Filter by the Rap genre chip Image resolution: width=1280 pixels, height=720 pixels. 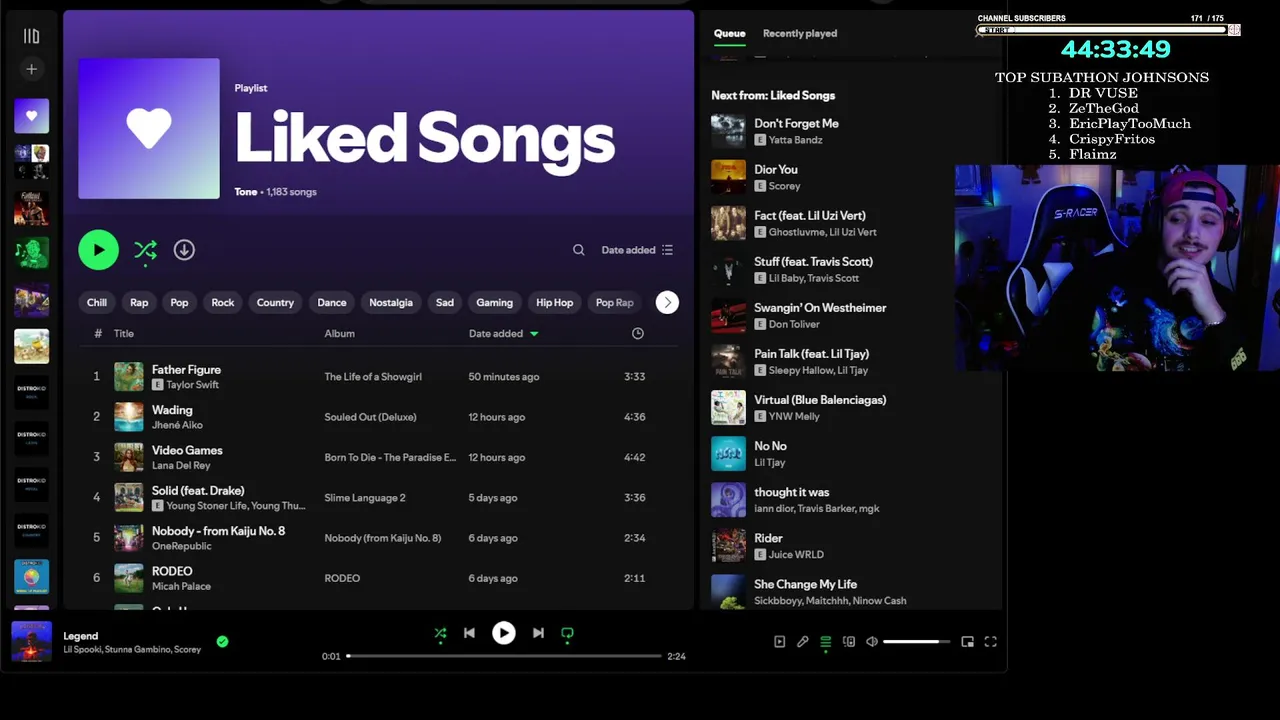[x=139, y=302]
